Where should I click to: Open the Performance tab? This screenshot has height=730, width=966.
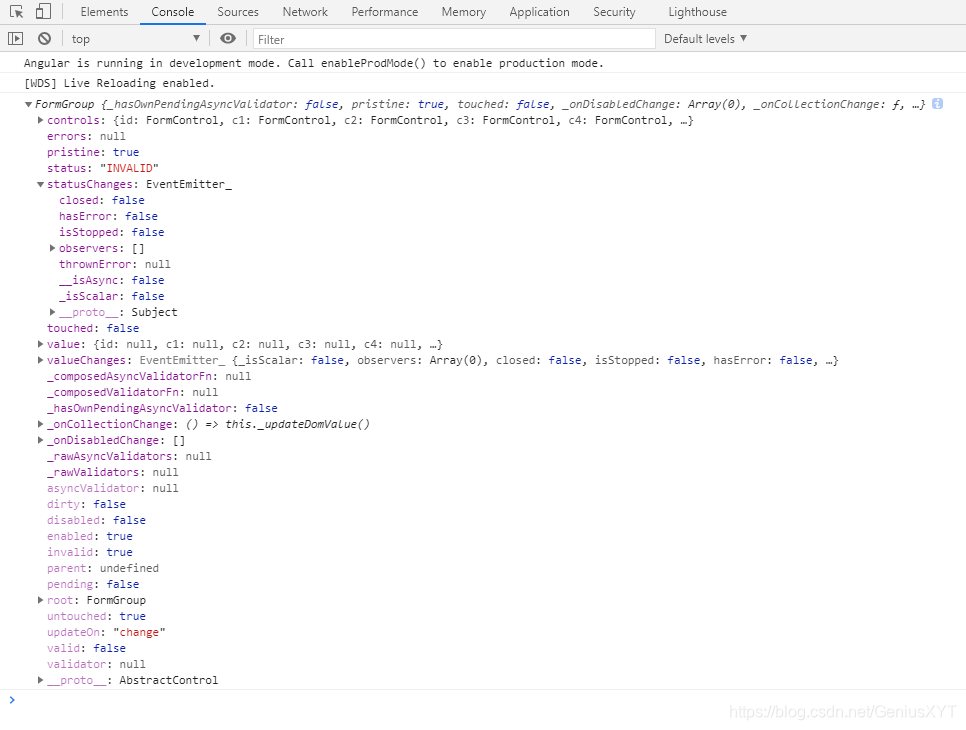(384, 12)
